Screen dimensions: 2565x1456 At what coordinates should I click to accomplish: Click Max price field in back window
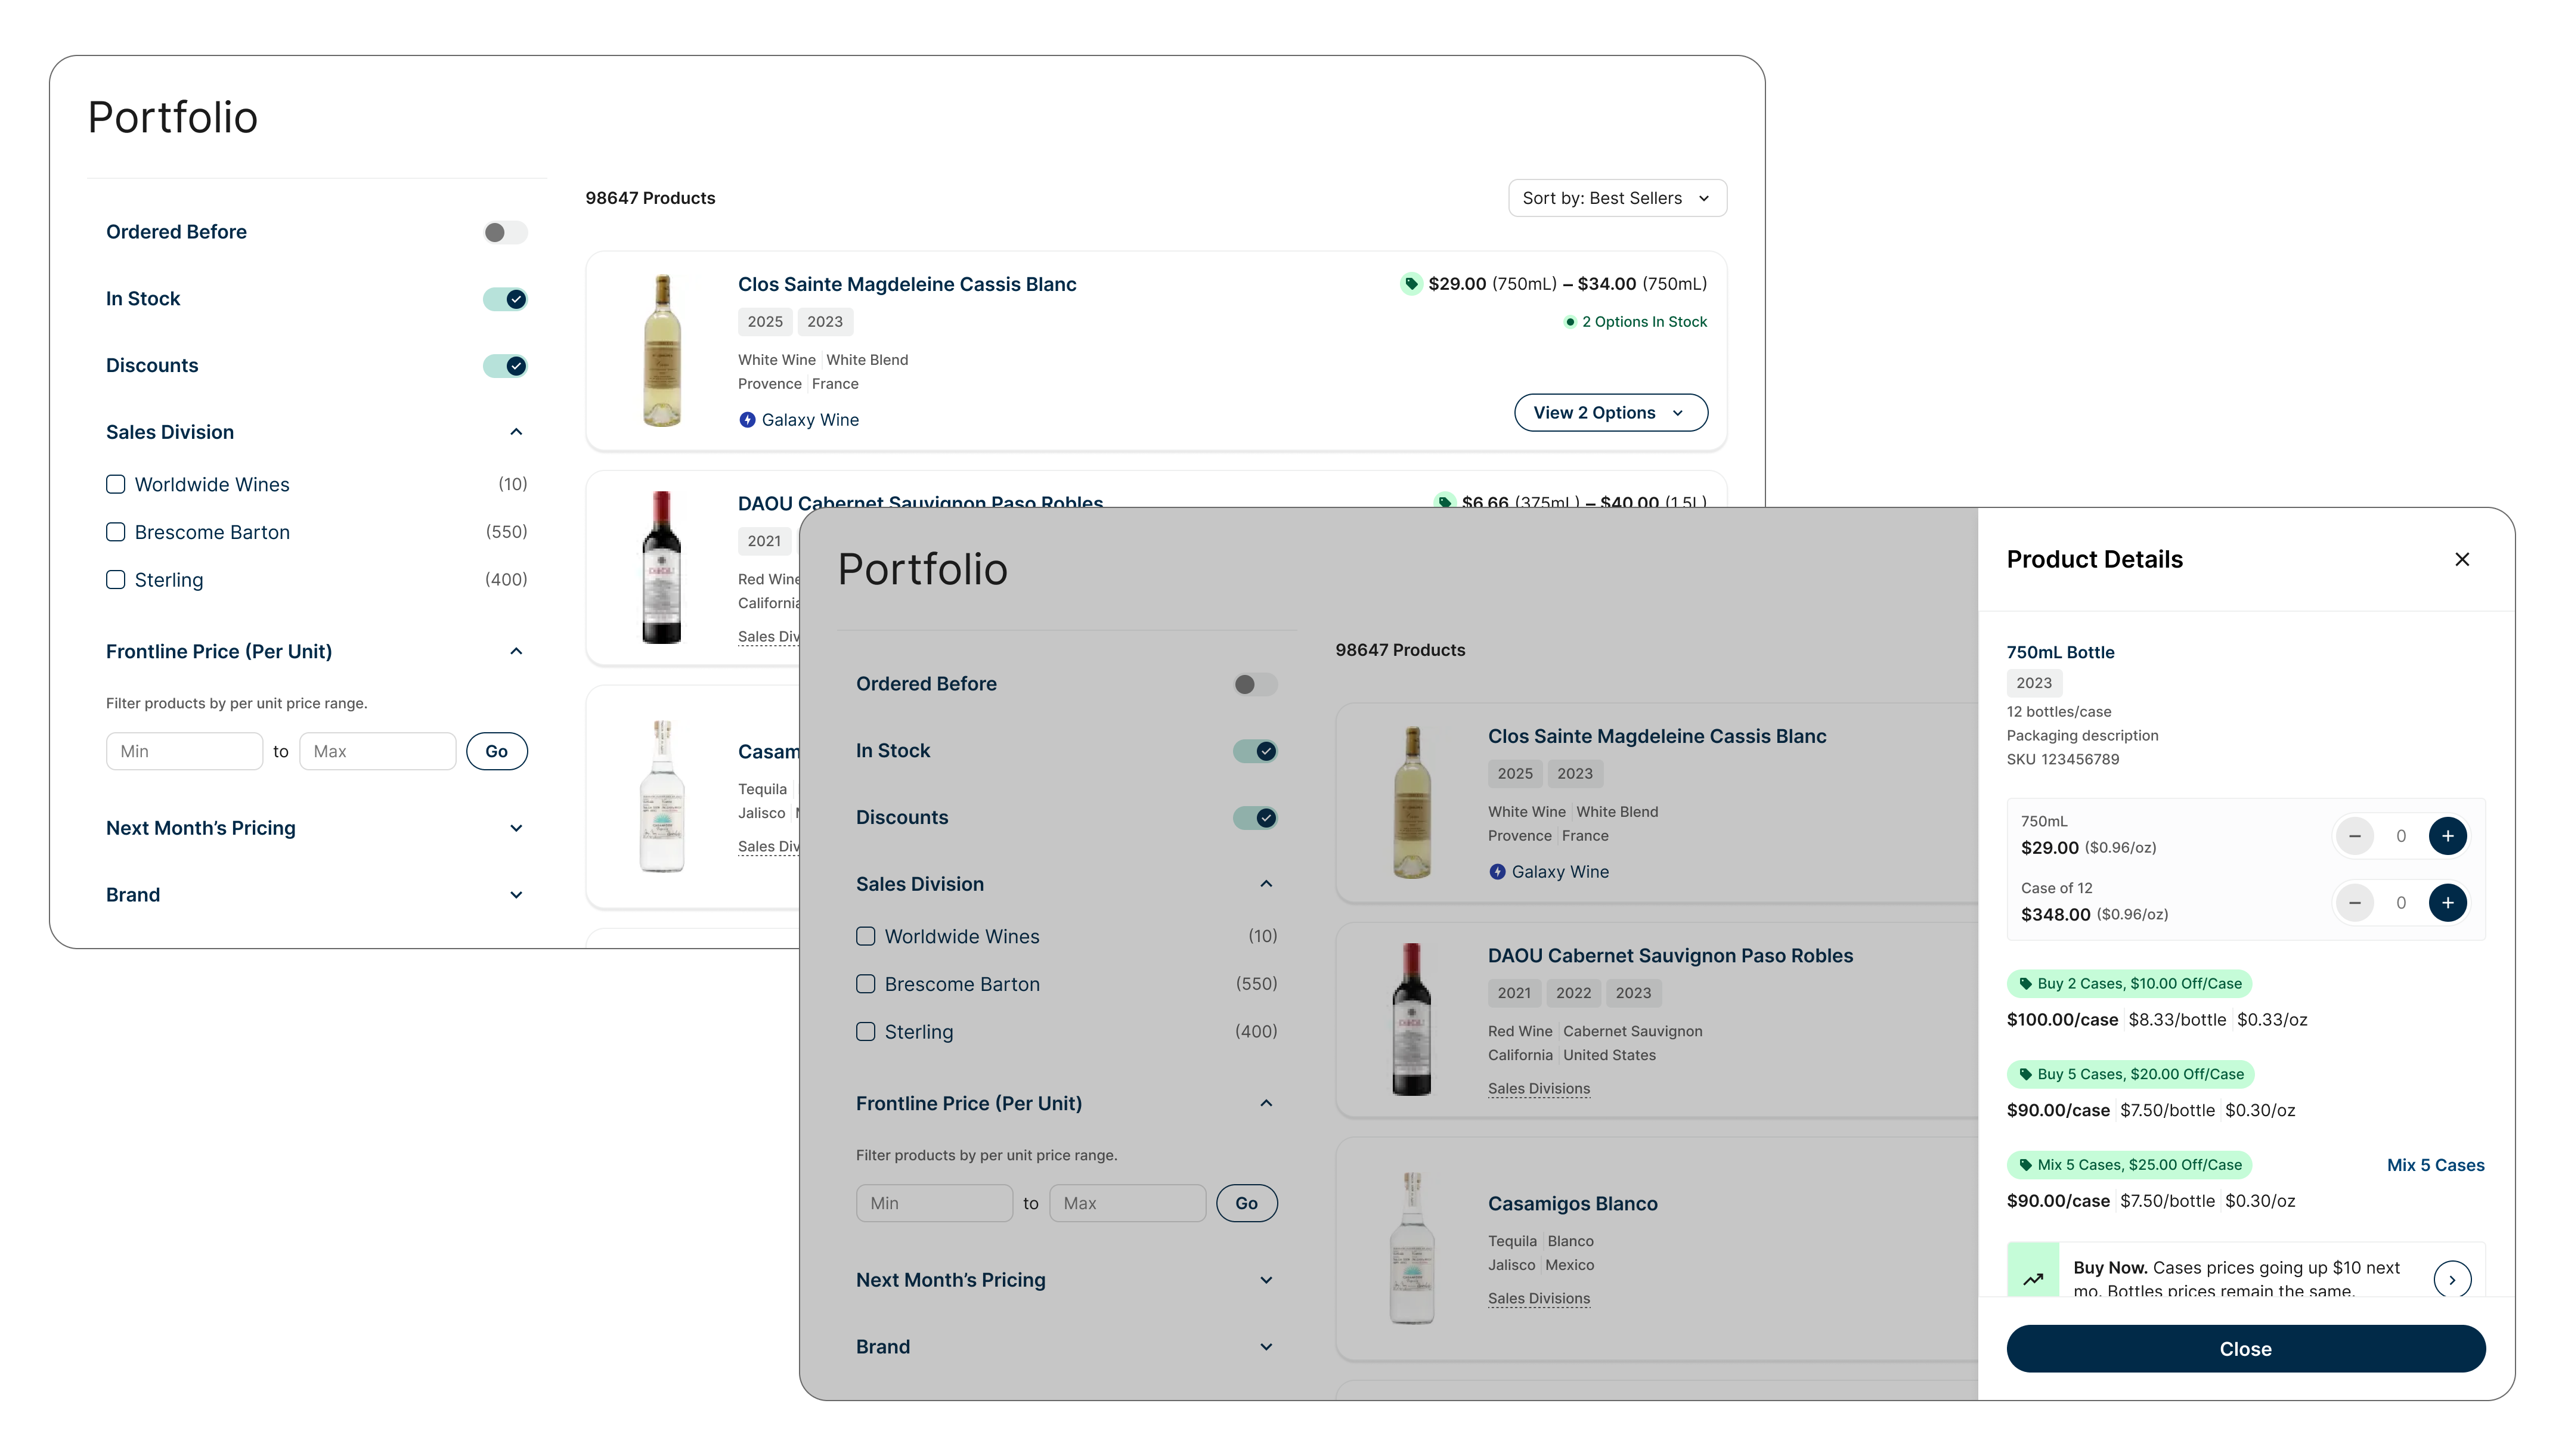[x=377, y=751]
